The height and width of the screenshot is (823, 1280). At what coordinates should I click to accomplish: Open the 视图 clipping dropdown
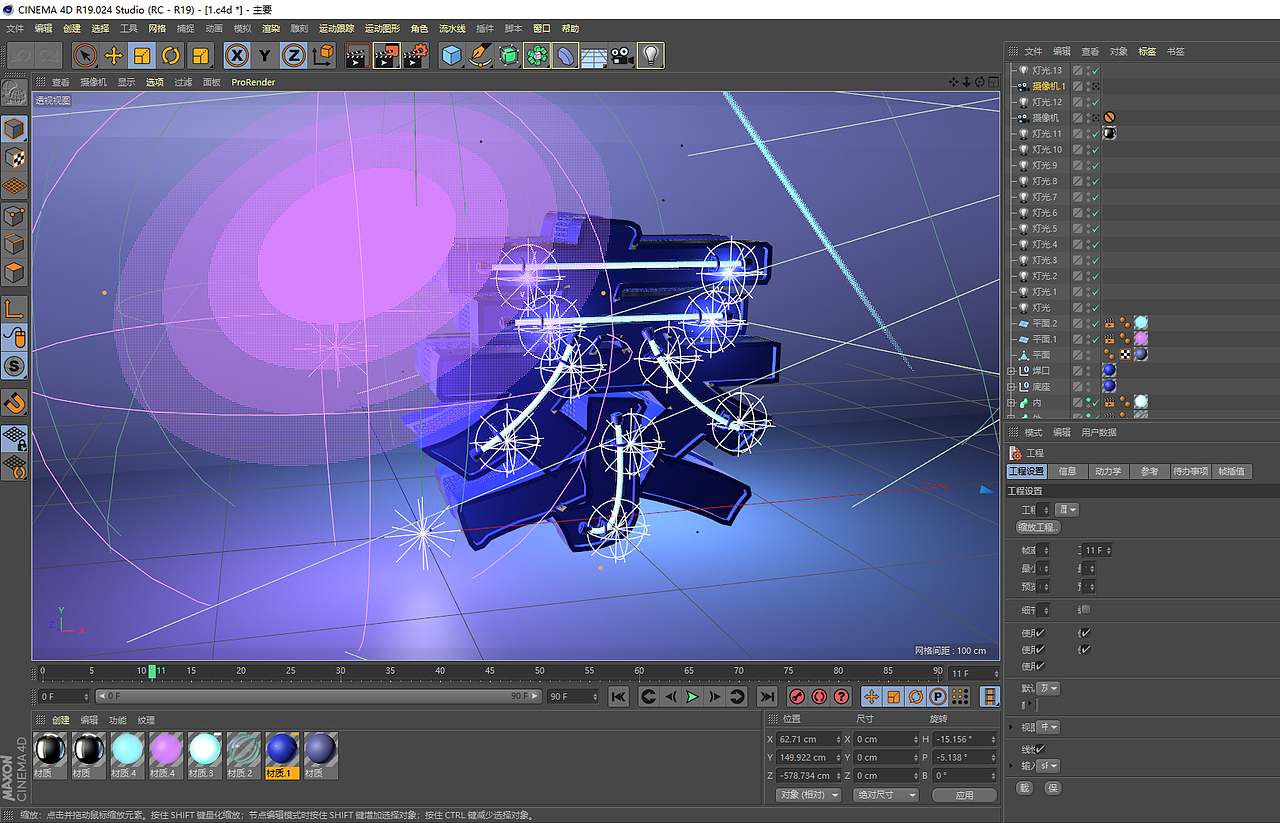tap(1048, 727)
